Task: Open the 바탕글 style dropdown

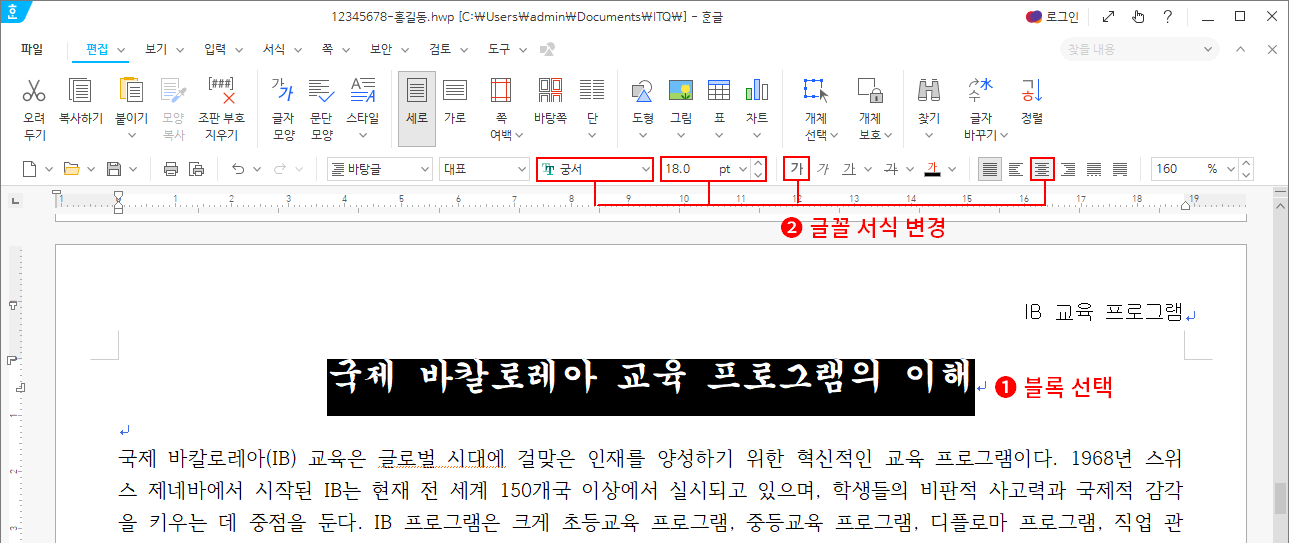Action: point(425,169)
